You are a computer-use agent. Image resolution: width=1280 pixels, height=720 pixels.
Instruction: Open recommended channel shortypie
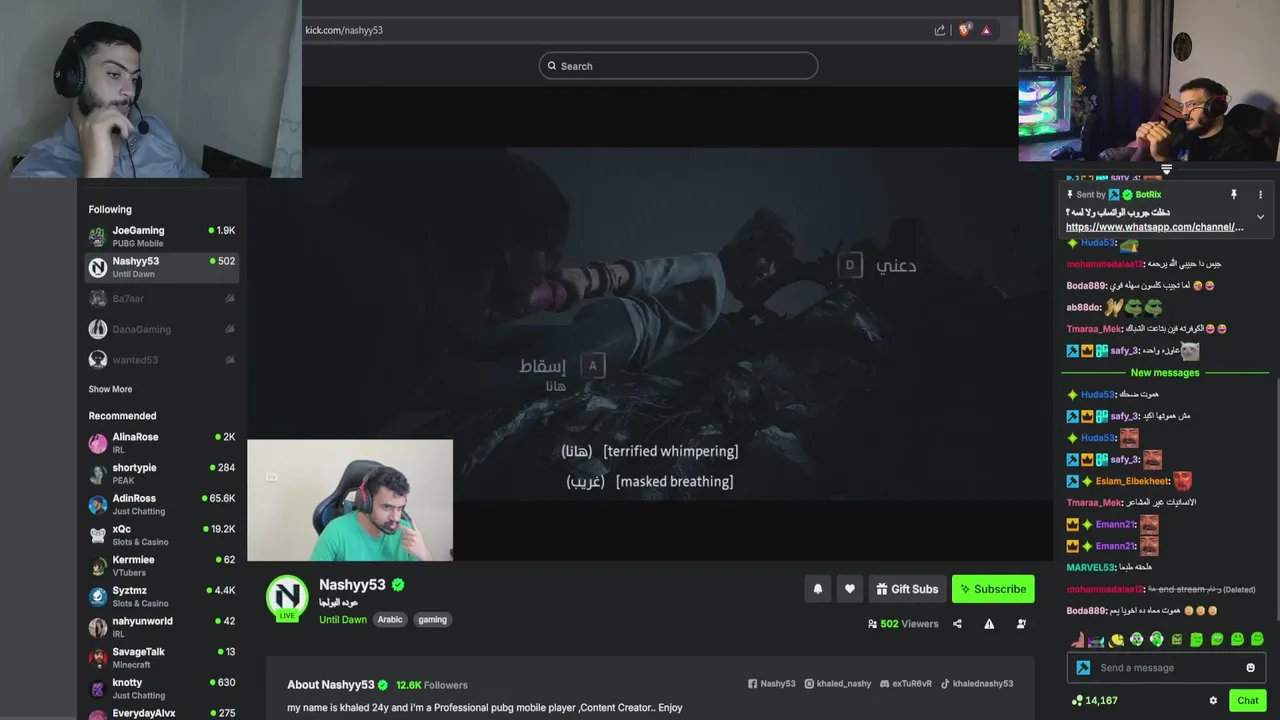[162, 473]
